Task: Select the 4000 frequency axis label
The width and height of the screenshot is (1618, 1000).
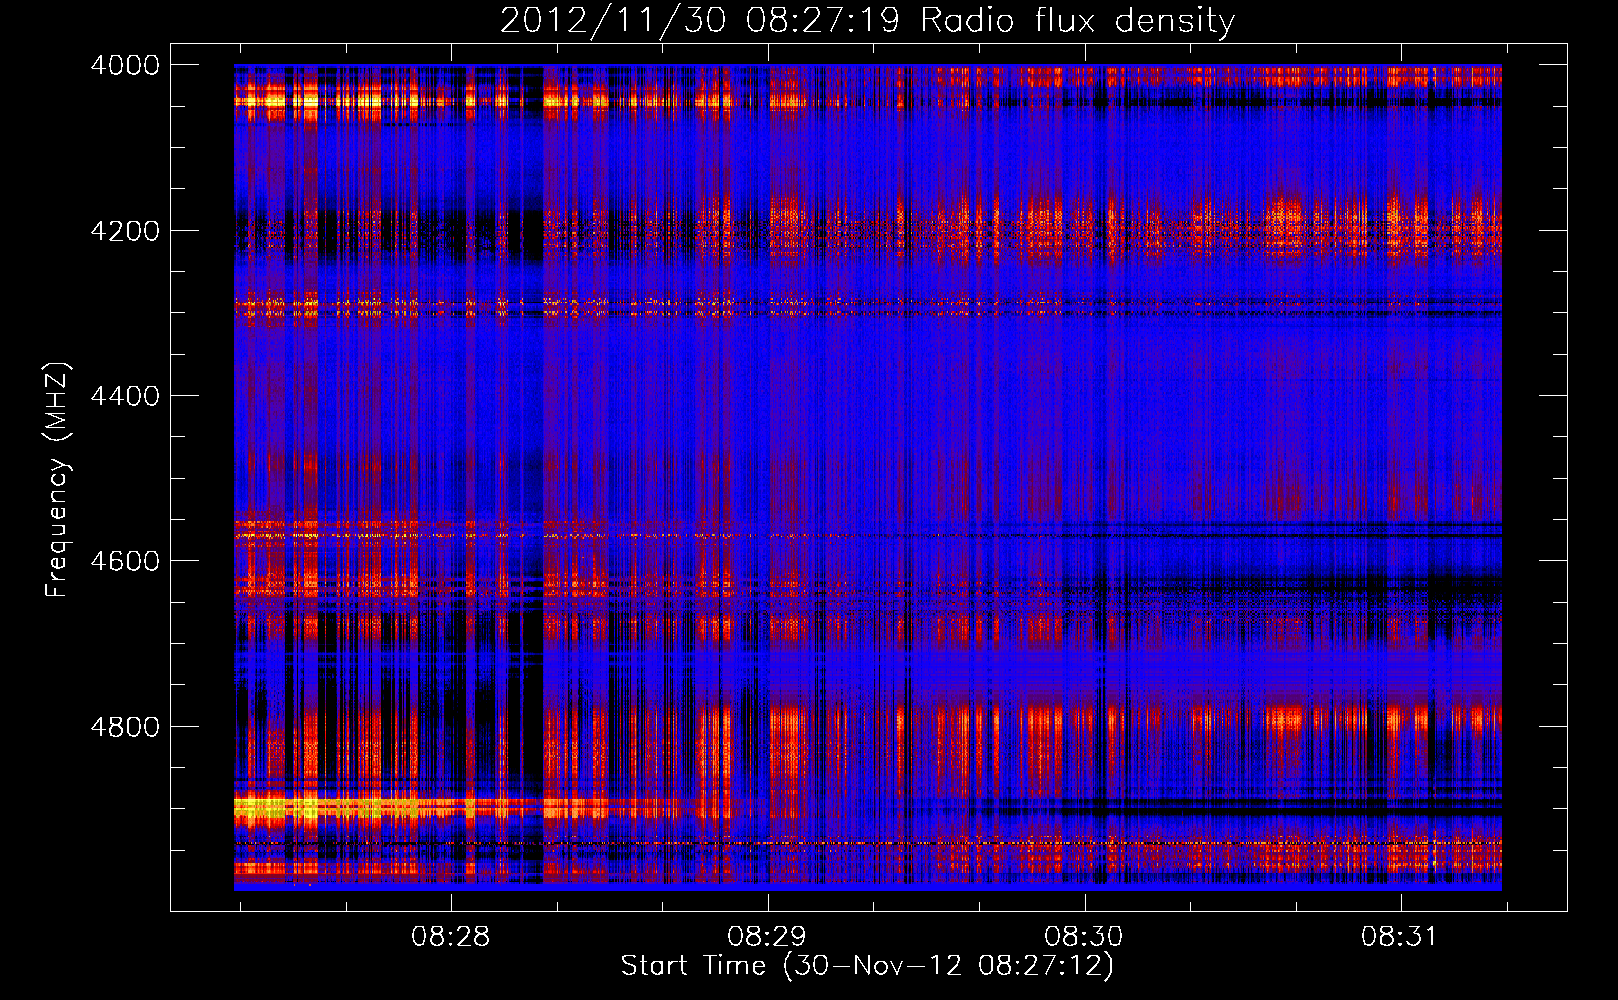Action: click(125, 65)
